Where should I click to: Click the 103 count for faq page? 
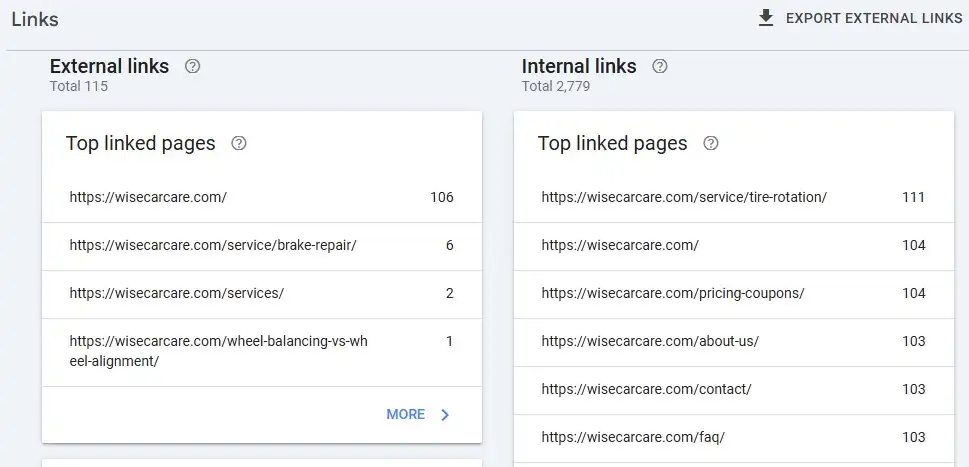(x=913, y=438)
